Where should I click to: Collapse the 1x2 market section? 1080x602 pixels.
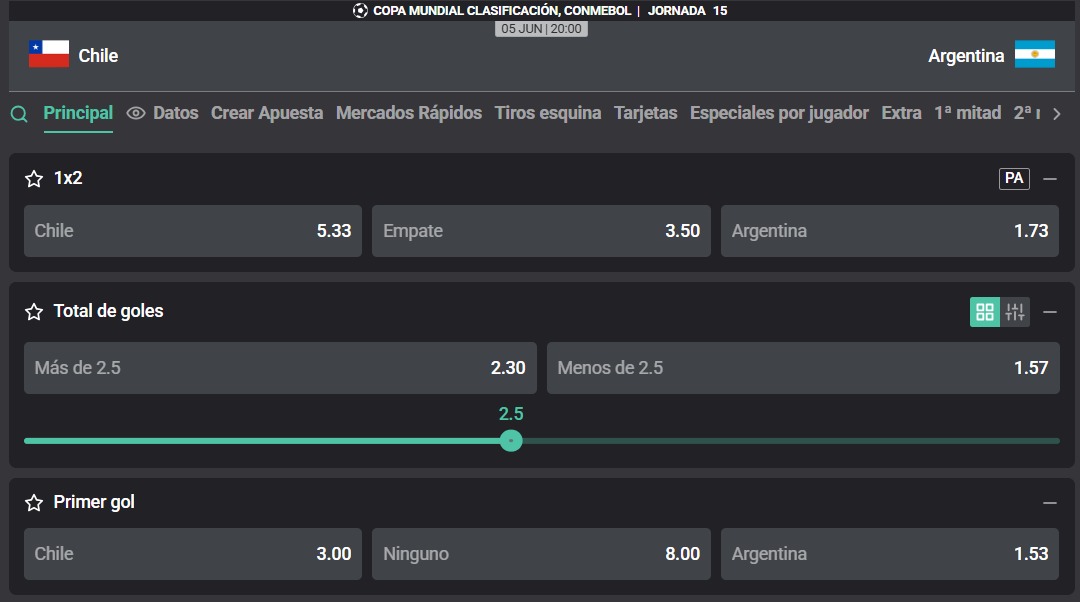coord(1050,179)
